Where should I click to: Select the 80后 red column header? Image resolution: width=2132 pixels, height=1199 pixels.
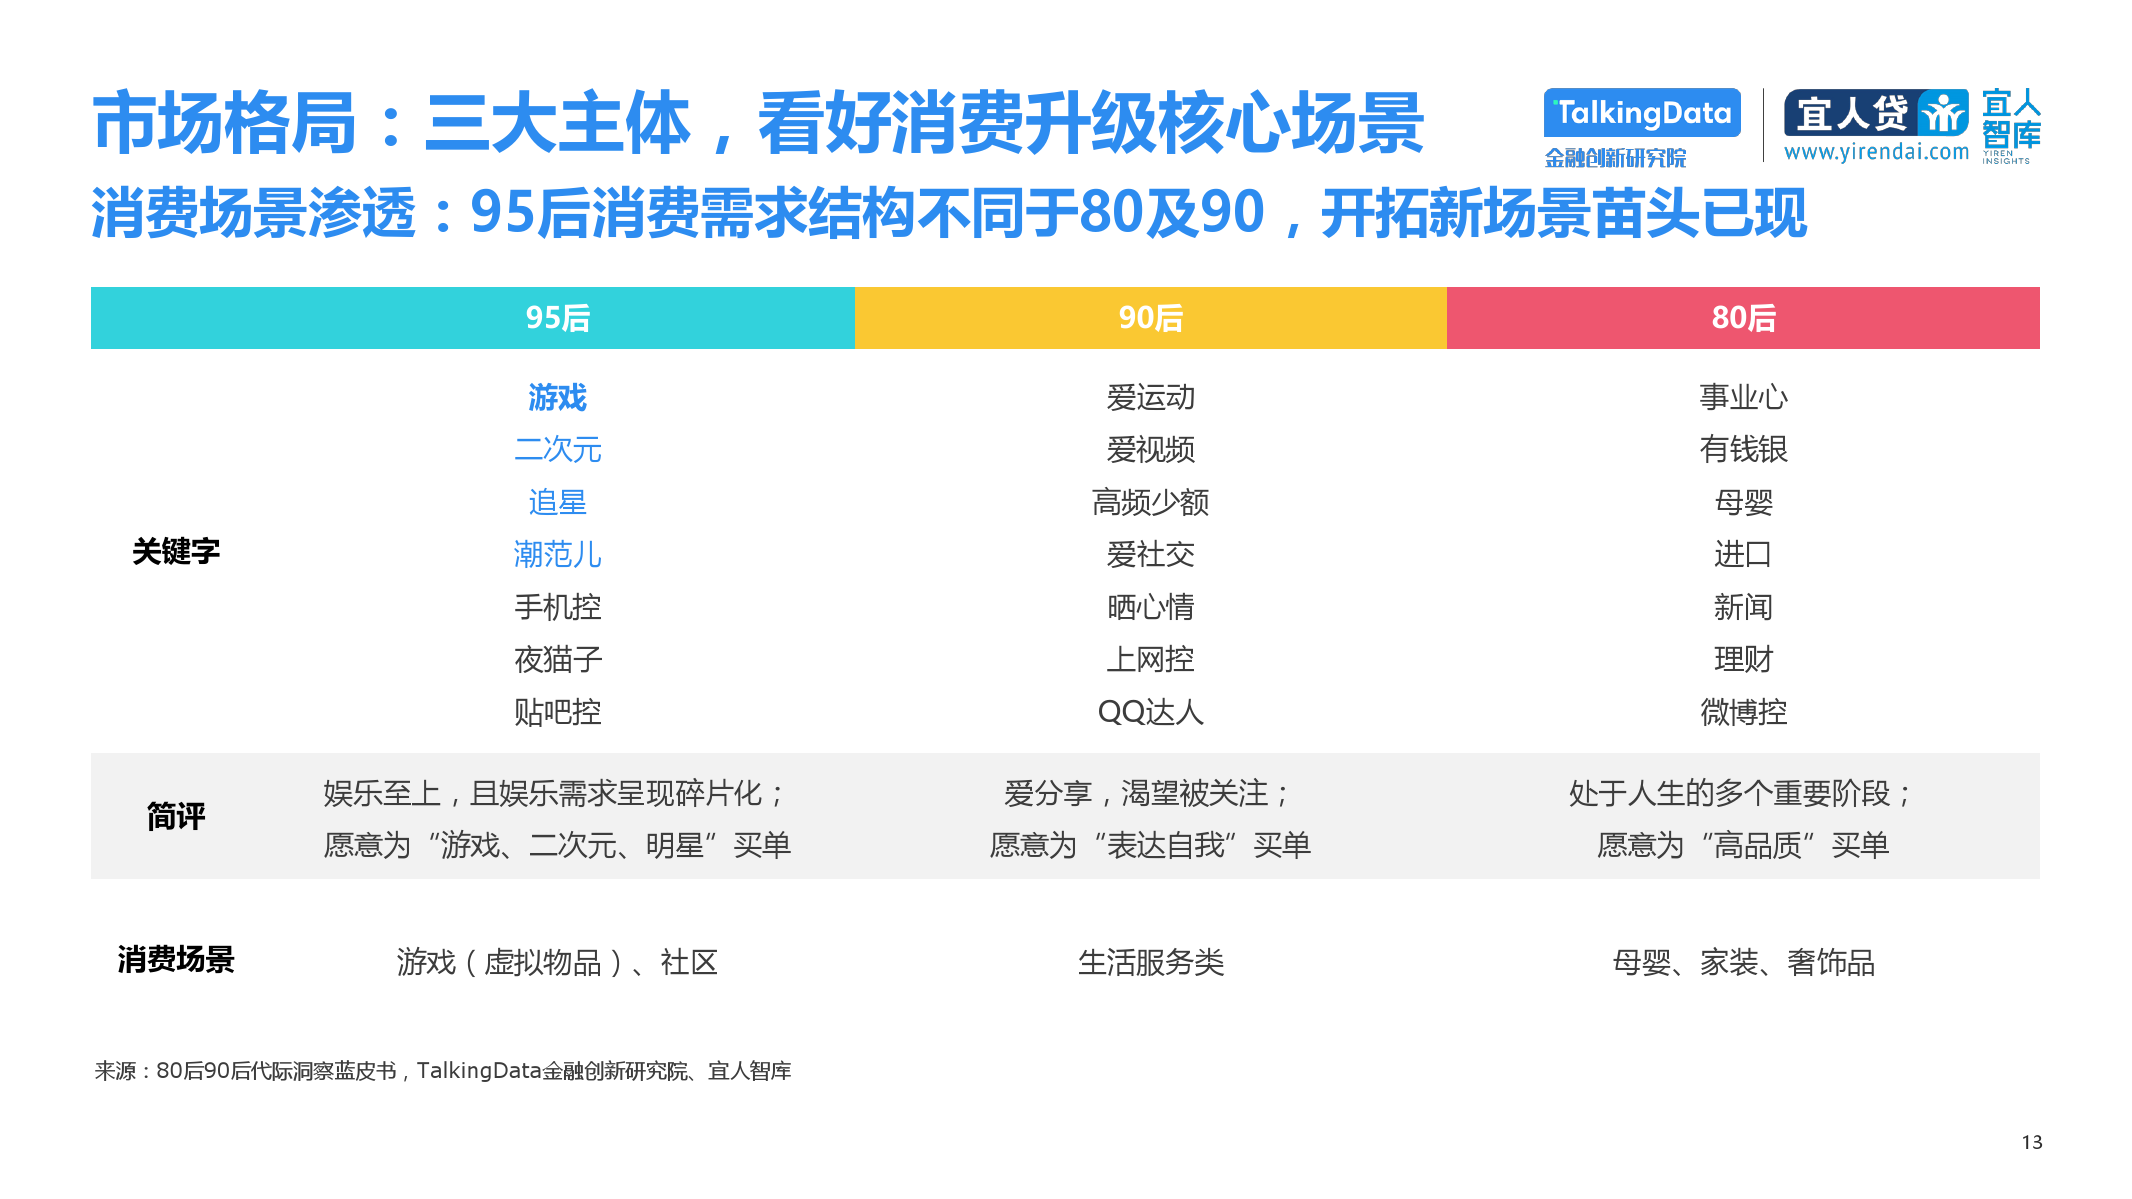(x=1742, y=318)
